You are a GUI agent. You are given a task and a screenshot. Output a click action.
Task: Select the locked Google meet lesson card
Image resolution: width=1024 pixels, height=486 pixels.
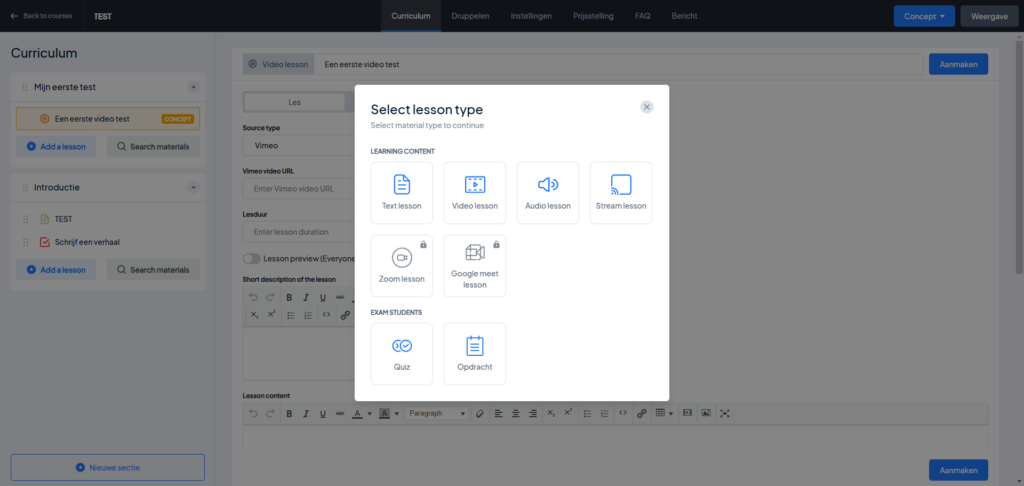pos(475,266)
